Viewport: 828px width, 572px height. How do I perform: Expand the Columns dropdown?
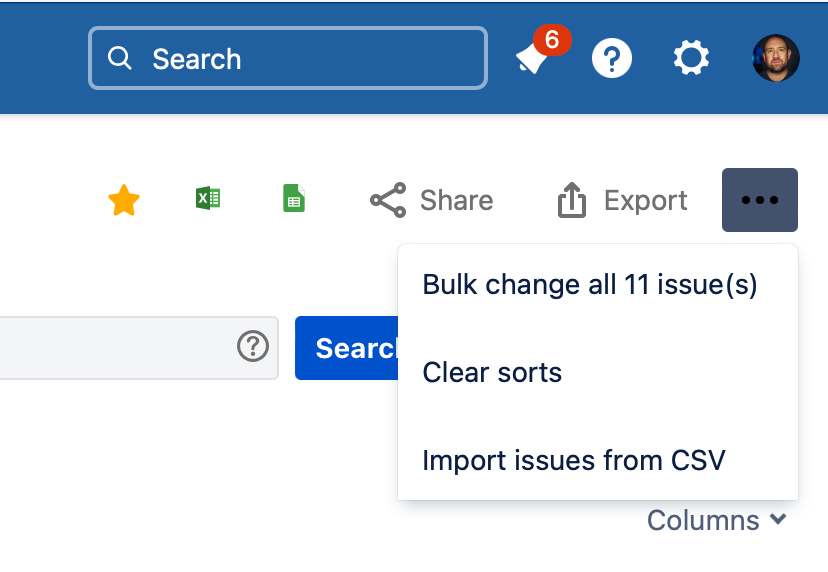coord(717,520)
